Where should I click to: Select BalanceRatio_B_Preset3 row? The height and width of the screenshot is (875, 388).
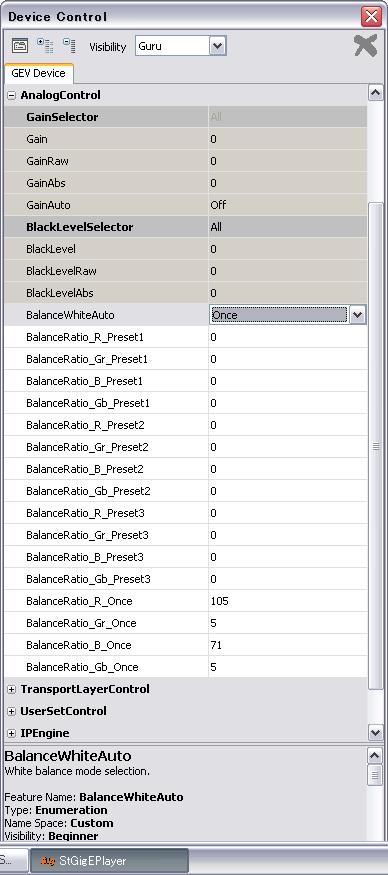pos(185,557)
